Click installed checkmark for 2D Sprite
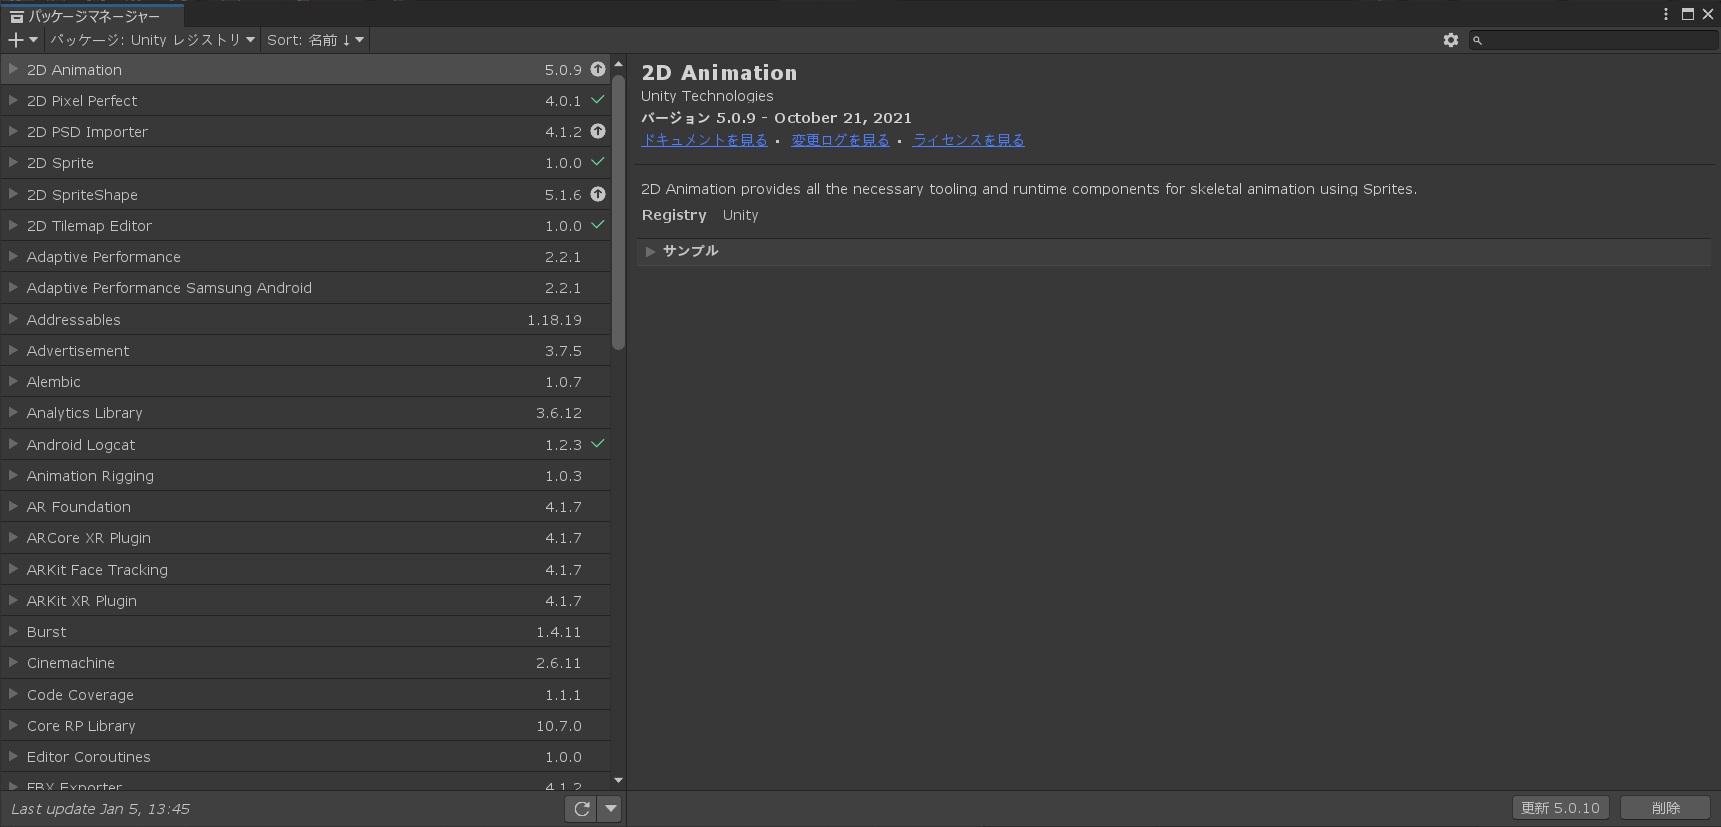Image resolution: width=1721 pixels, height=827 pixels. (x=598, y=162)
